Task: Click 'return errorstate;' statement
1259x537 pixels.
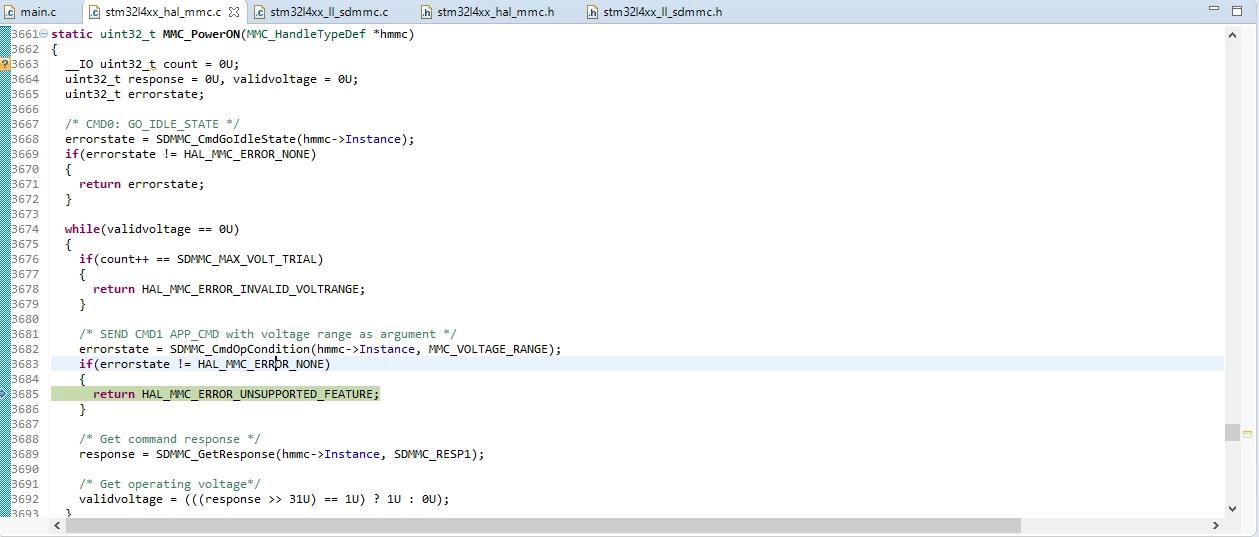Action: [142, 184]
